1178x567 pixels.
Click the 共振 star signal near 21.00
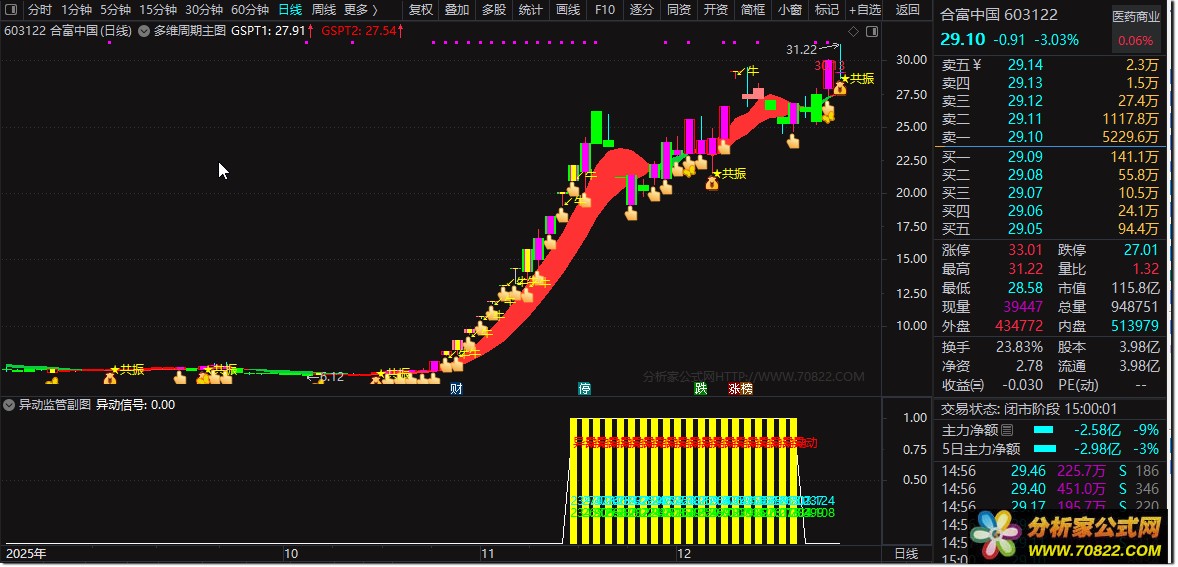(x=729, y=174)
